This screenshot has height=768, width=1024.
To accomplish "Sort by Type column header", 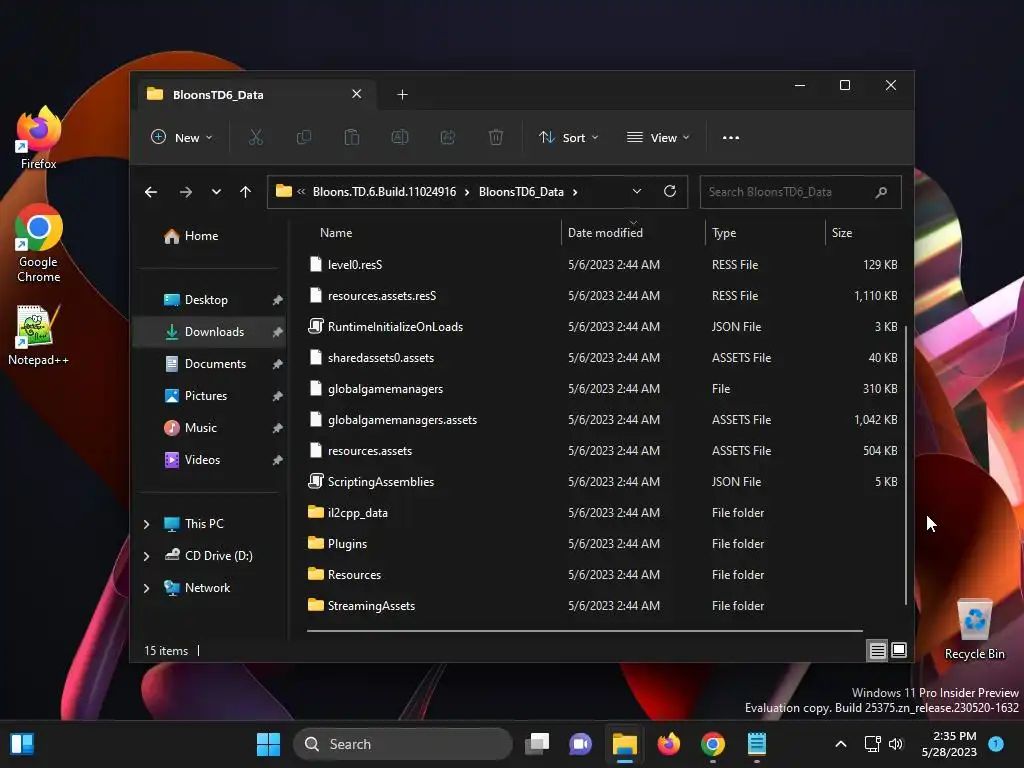I will (765, 232).
